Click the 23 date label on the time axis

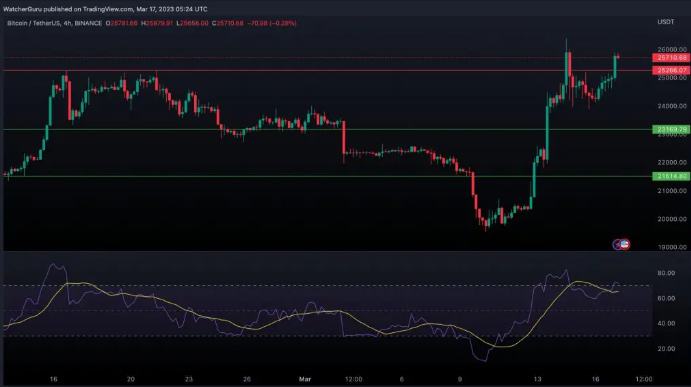(189, 379)
